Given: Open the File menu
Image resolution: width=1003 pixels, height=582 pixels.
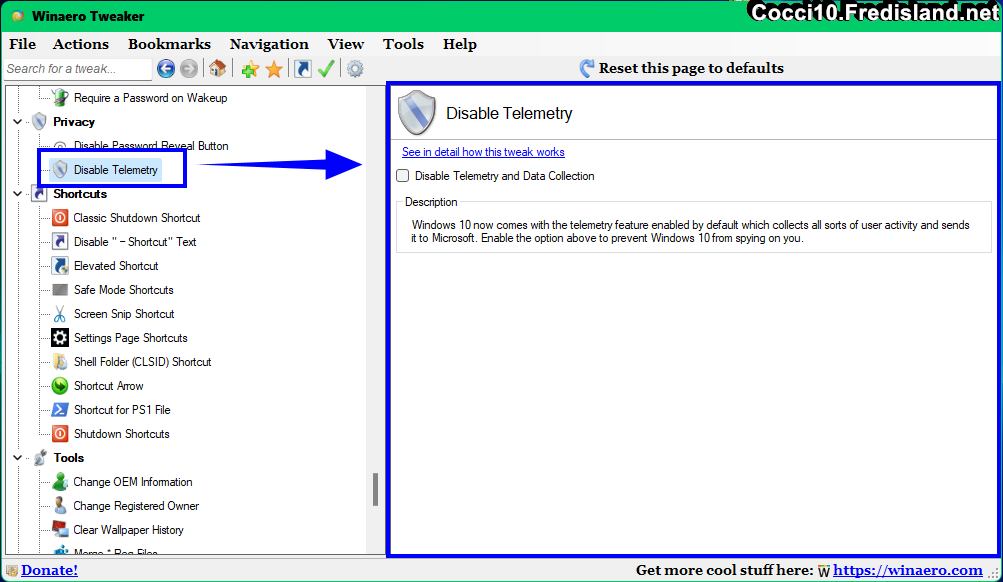Looking at the screenshot, I should tap(22, 44).
